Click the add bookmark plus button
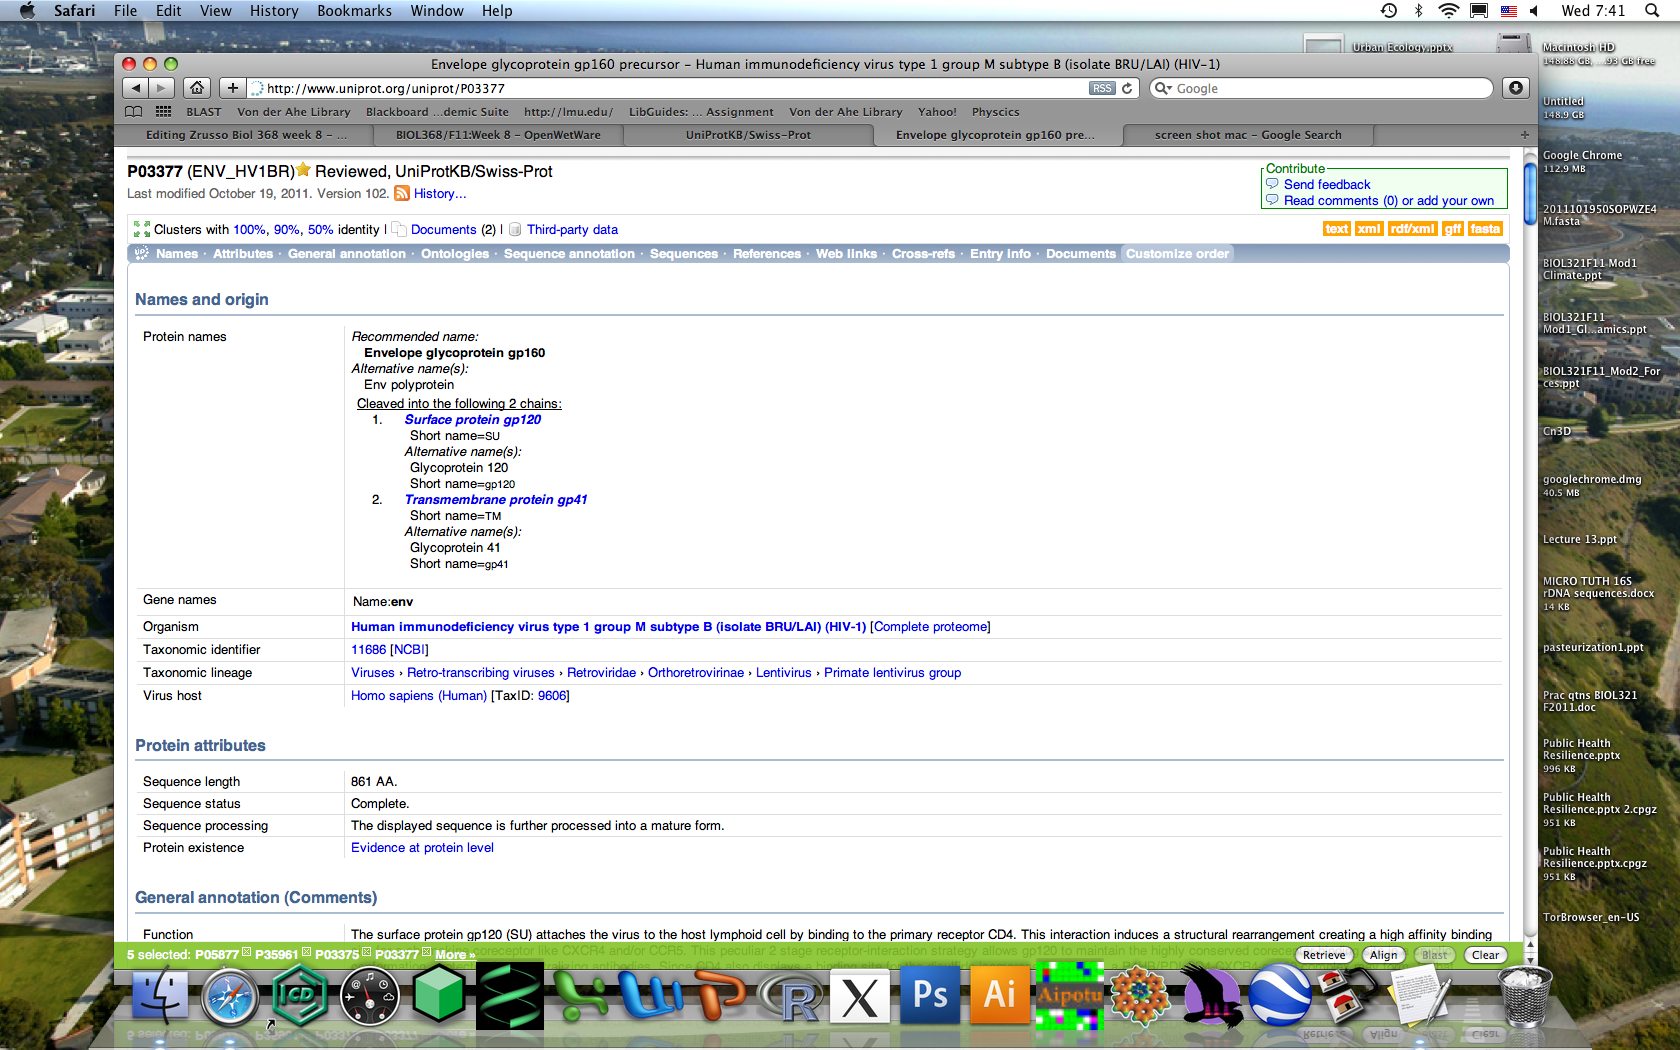Viewport: 1680px width, 1050px height. [232, 88]
